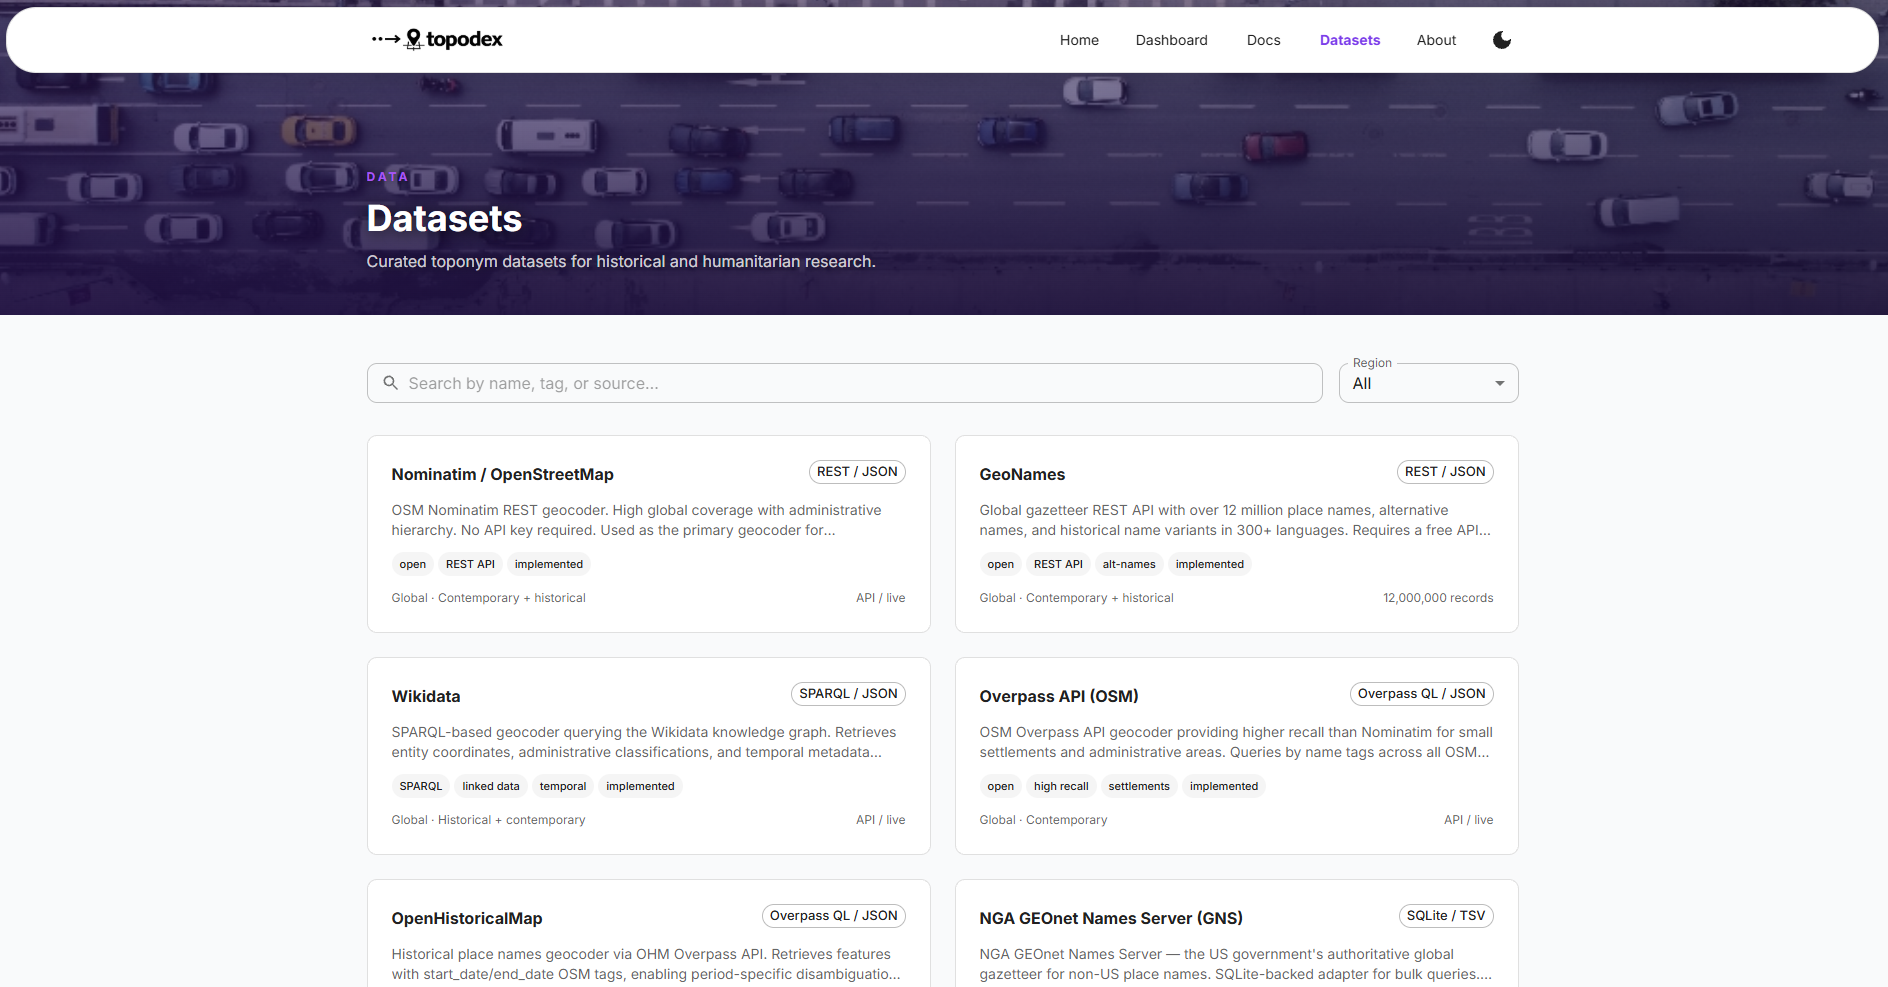Click the SPARQL / JSON badge on Wikidata
Image resolution: width=1888 pixels, height=987 pixels.
point(848,694)
